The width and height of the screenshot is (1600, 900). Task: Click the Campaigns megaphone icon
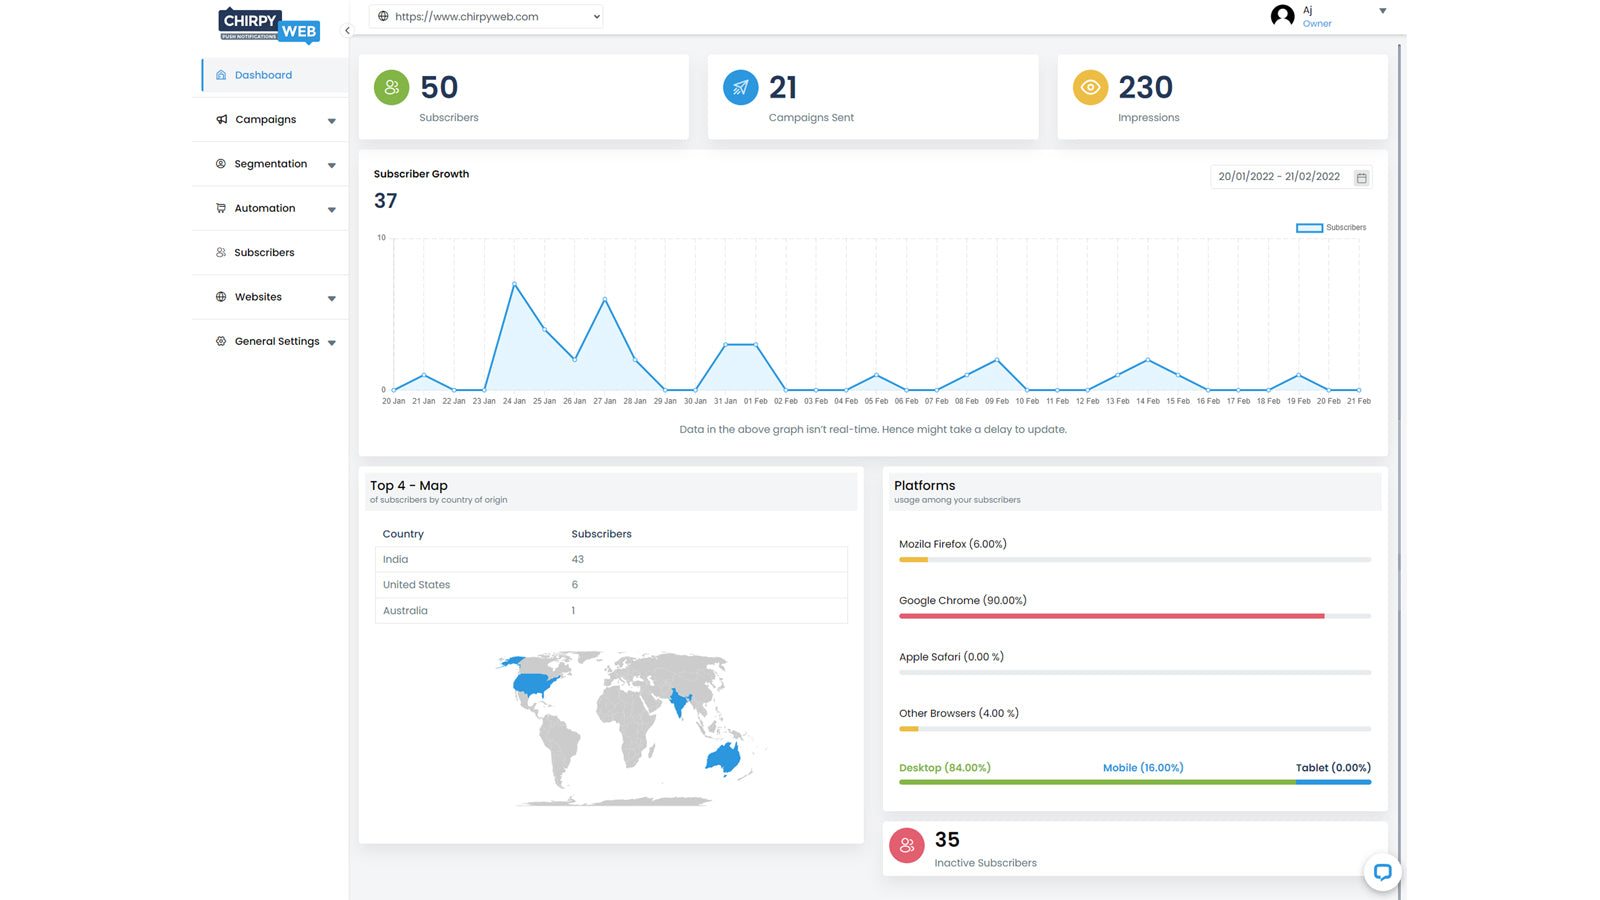pos(221,119)
